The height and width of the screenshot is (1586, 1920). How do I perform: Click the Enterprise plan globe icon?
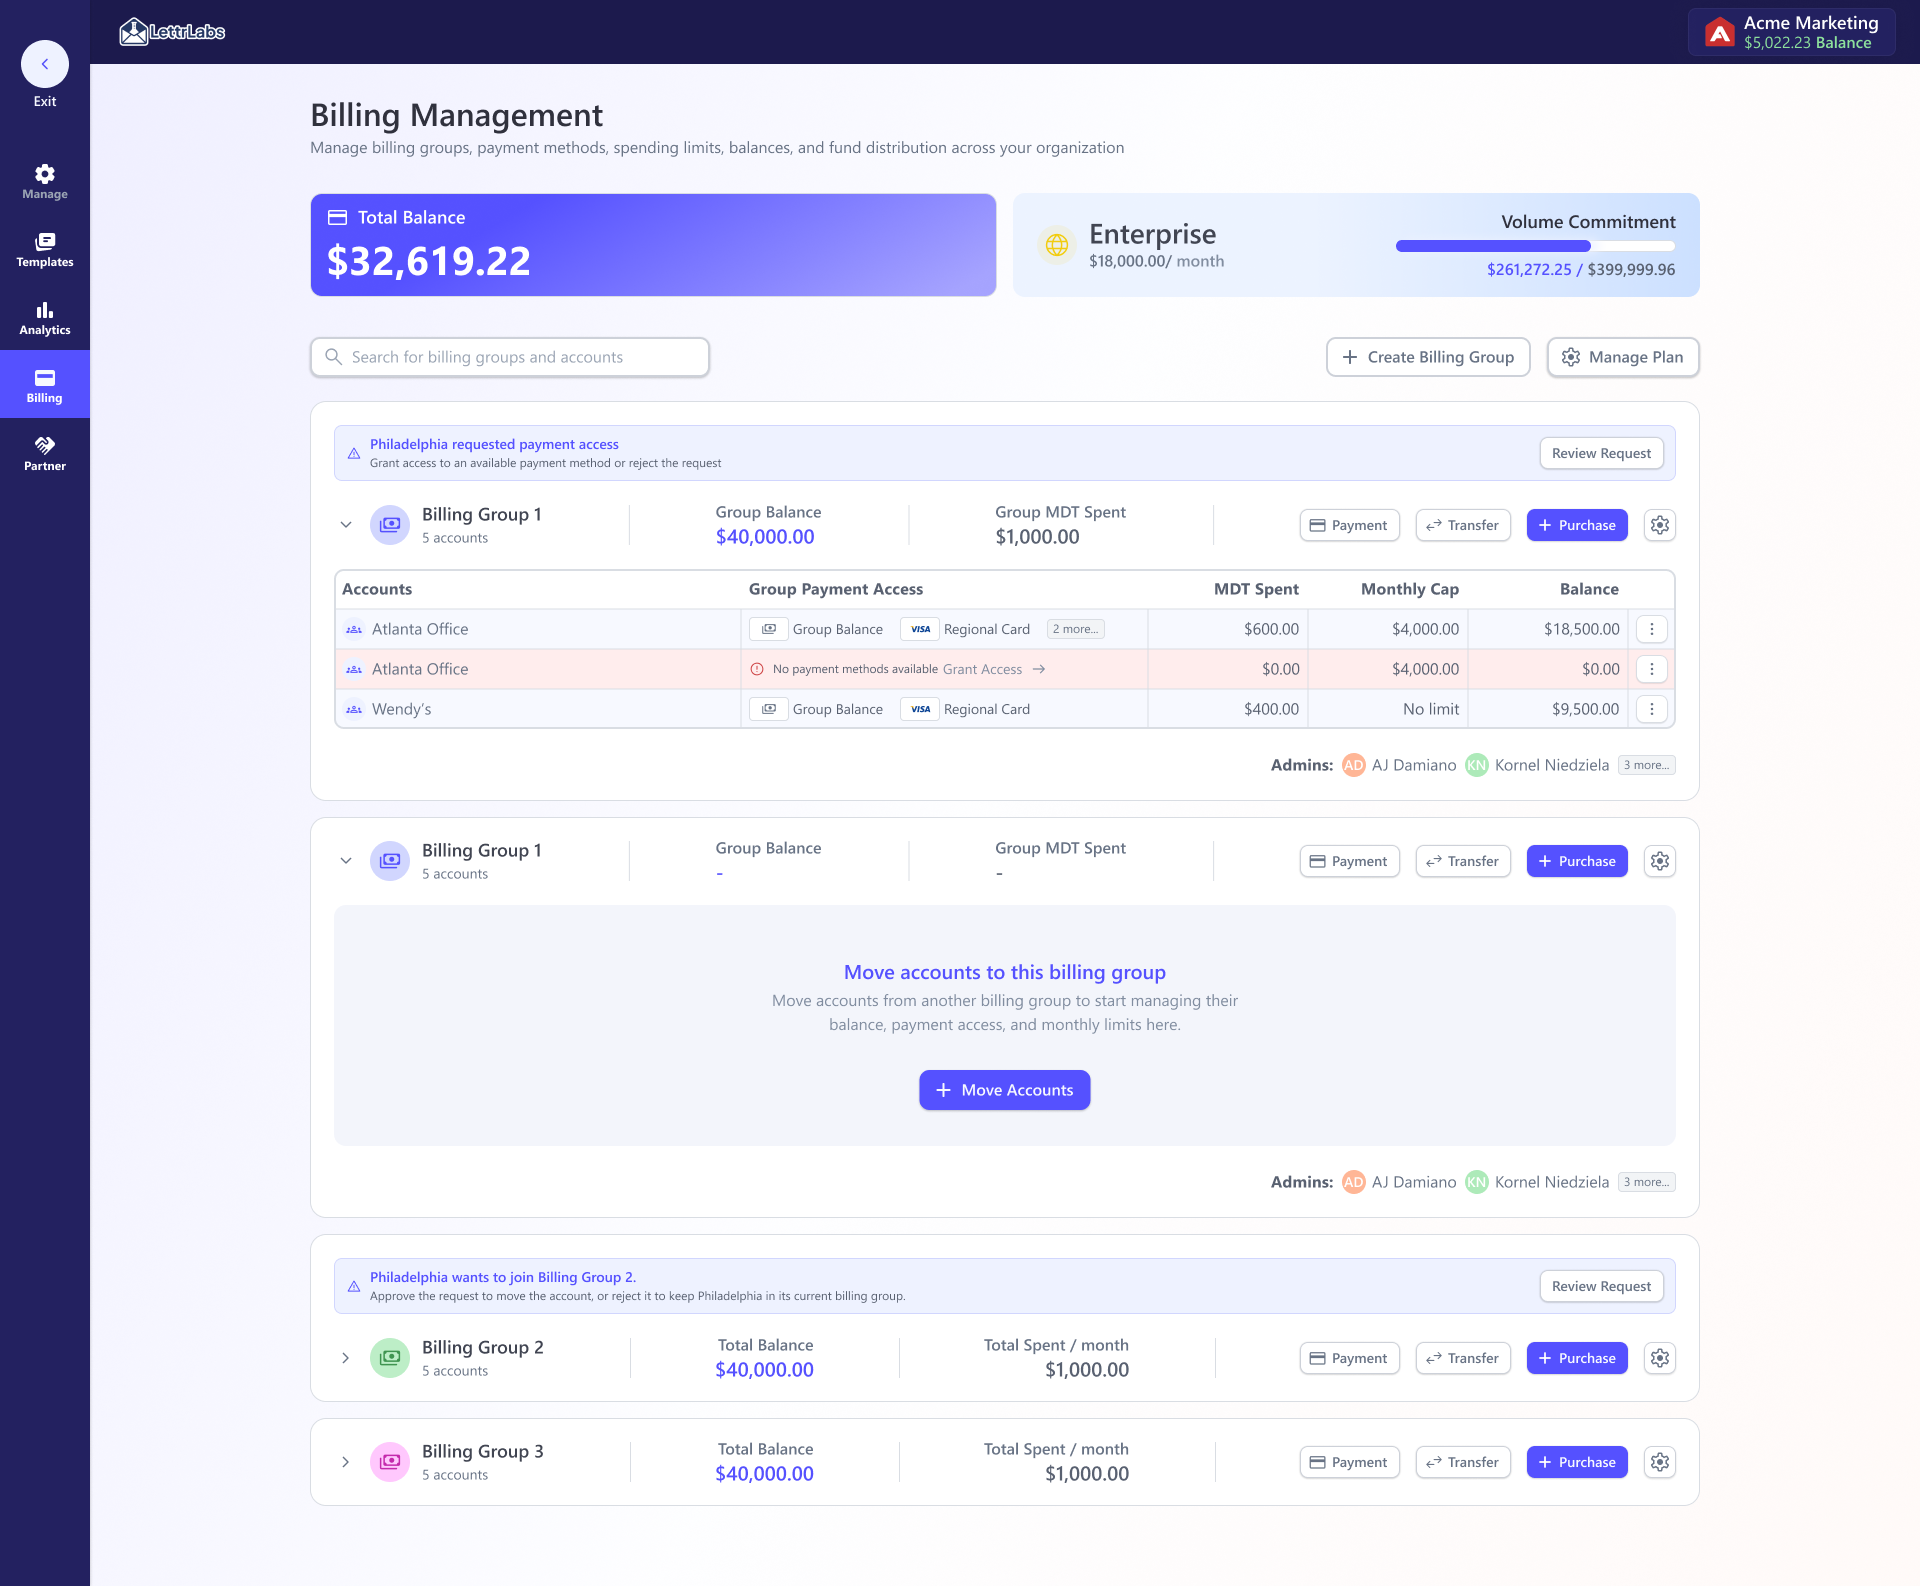tap(1057, 245)
